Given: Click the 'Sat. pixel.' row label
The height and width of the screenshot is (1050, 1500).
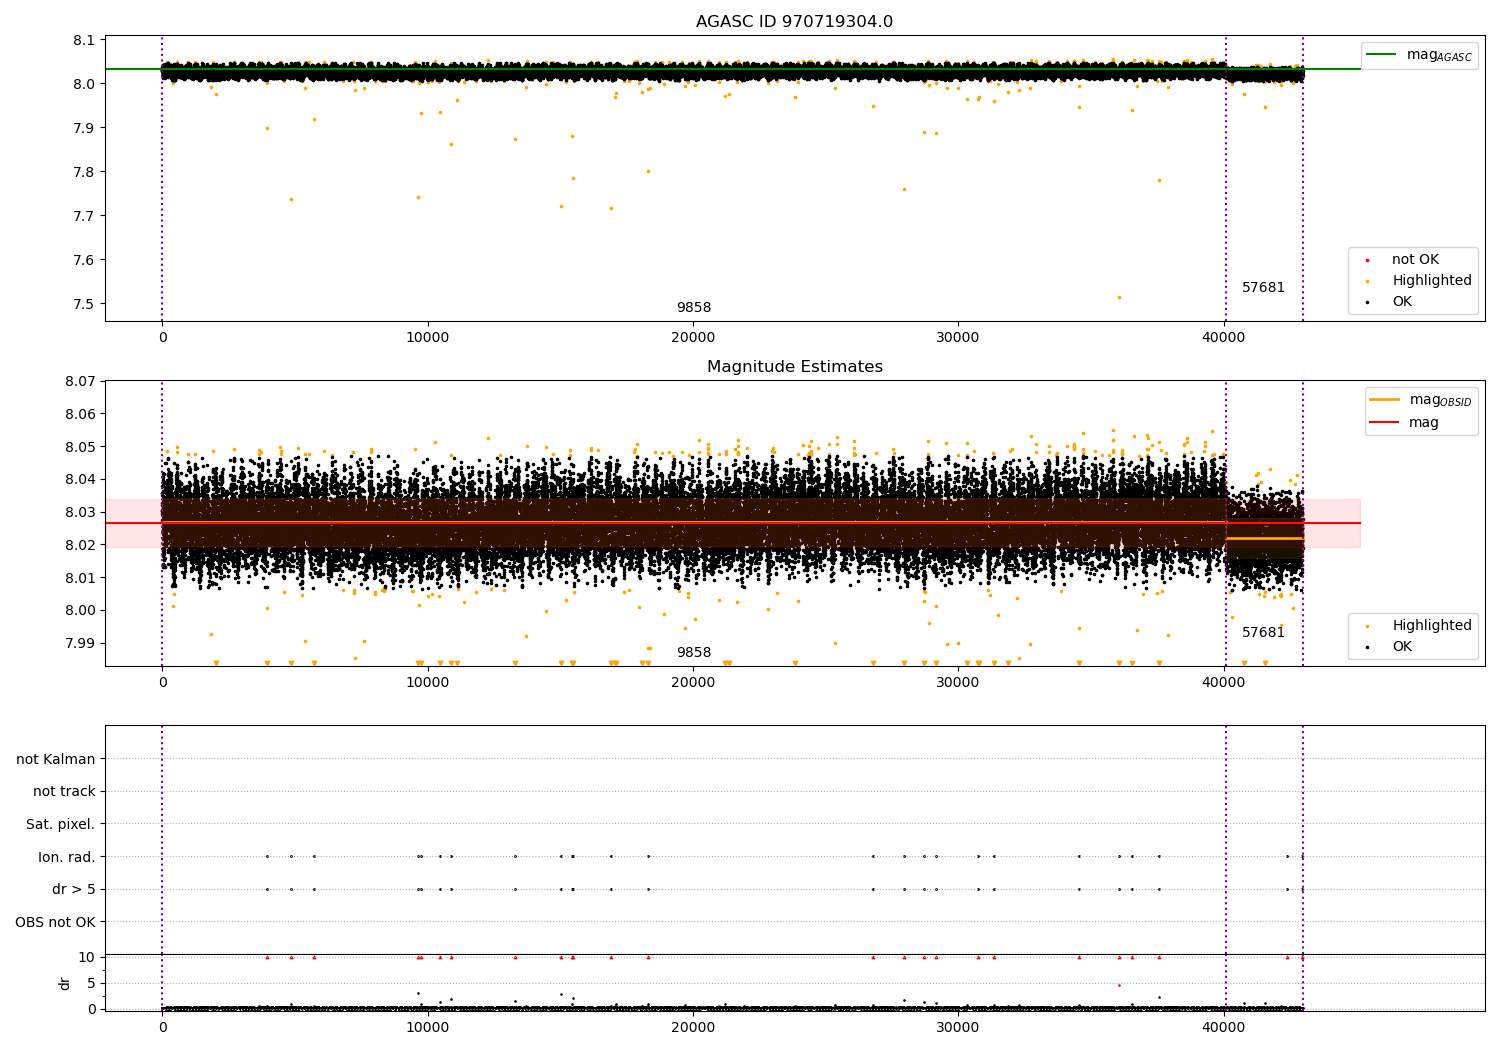Looking at the screenshot, I should [x=61, y=824].
